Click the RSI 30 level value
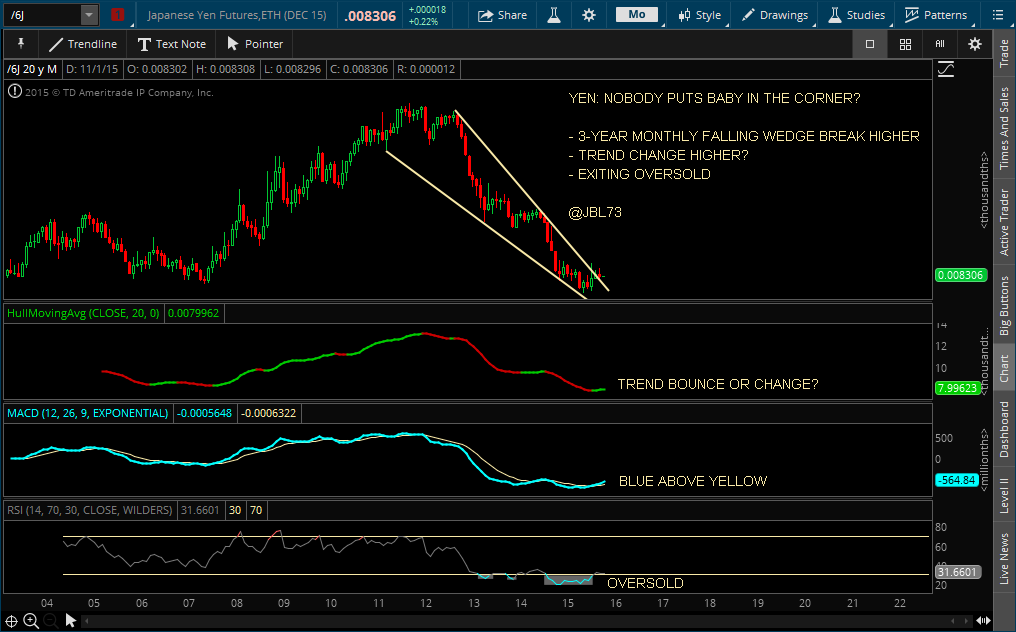1016x632 pixels. click(235, 510)
